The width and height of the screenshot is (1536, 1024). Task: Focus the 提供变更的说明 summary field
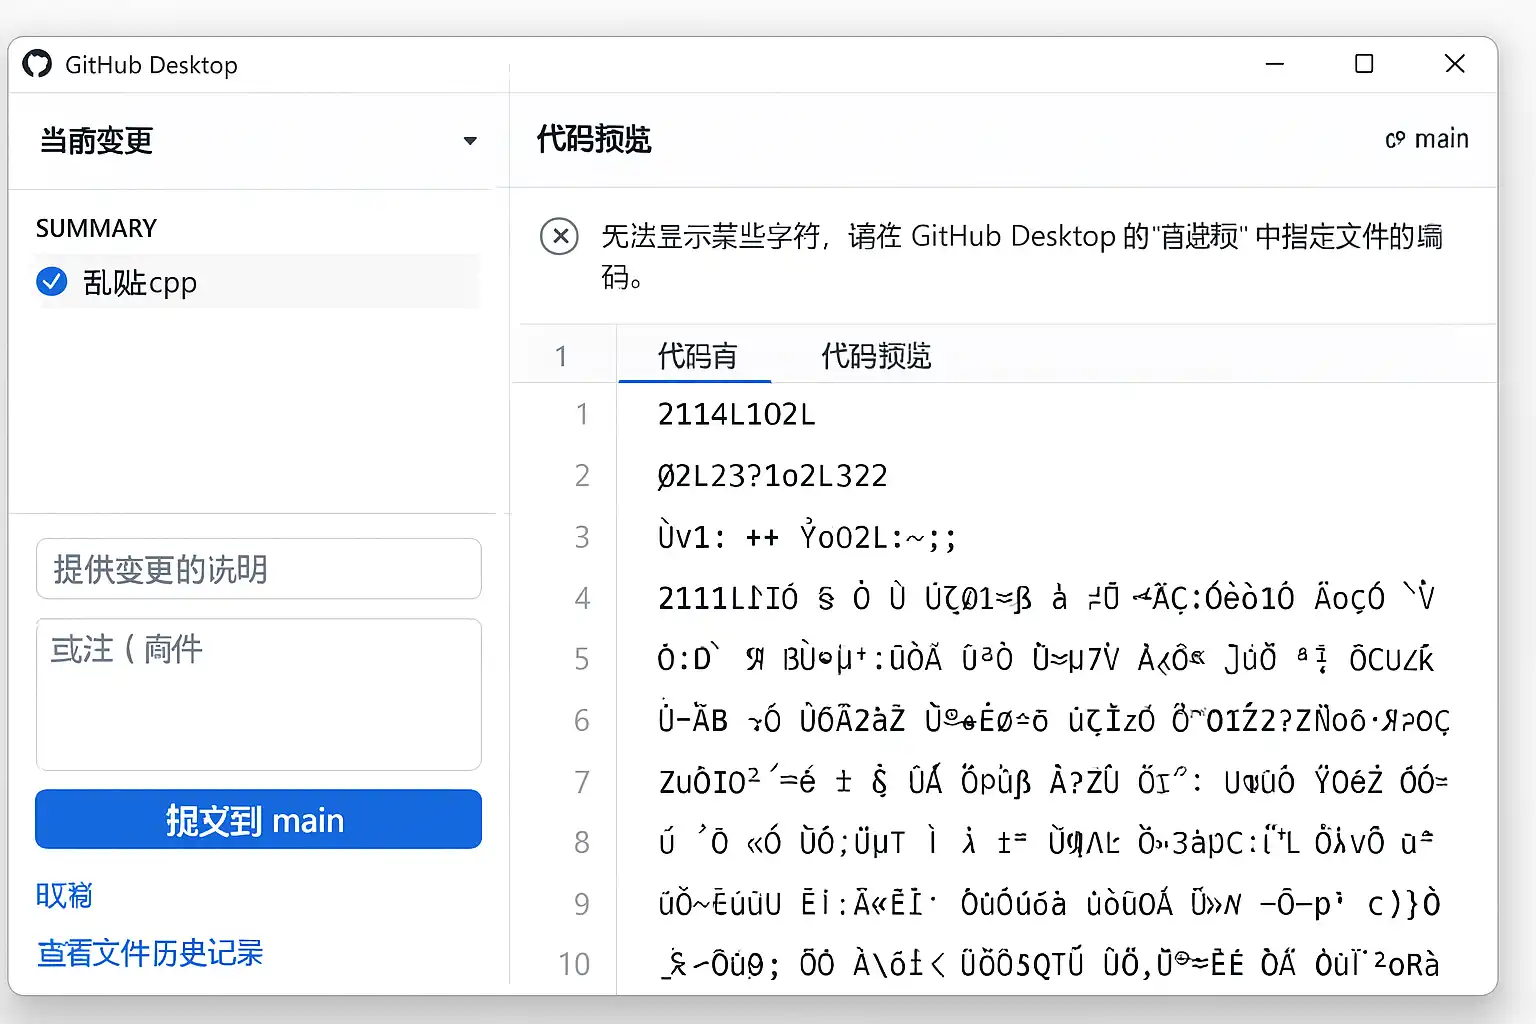click(x=259, y=569)
